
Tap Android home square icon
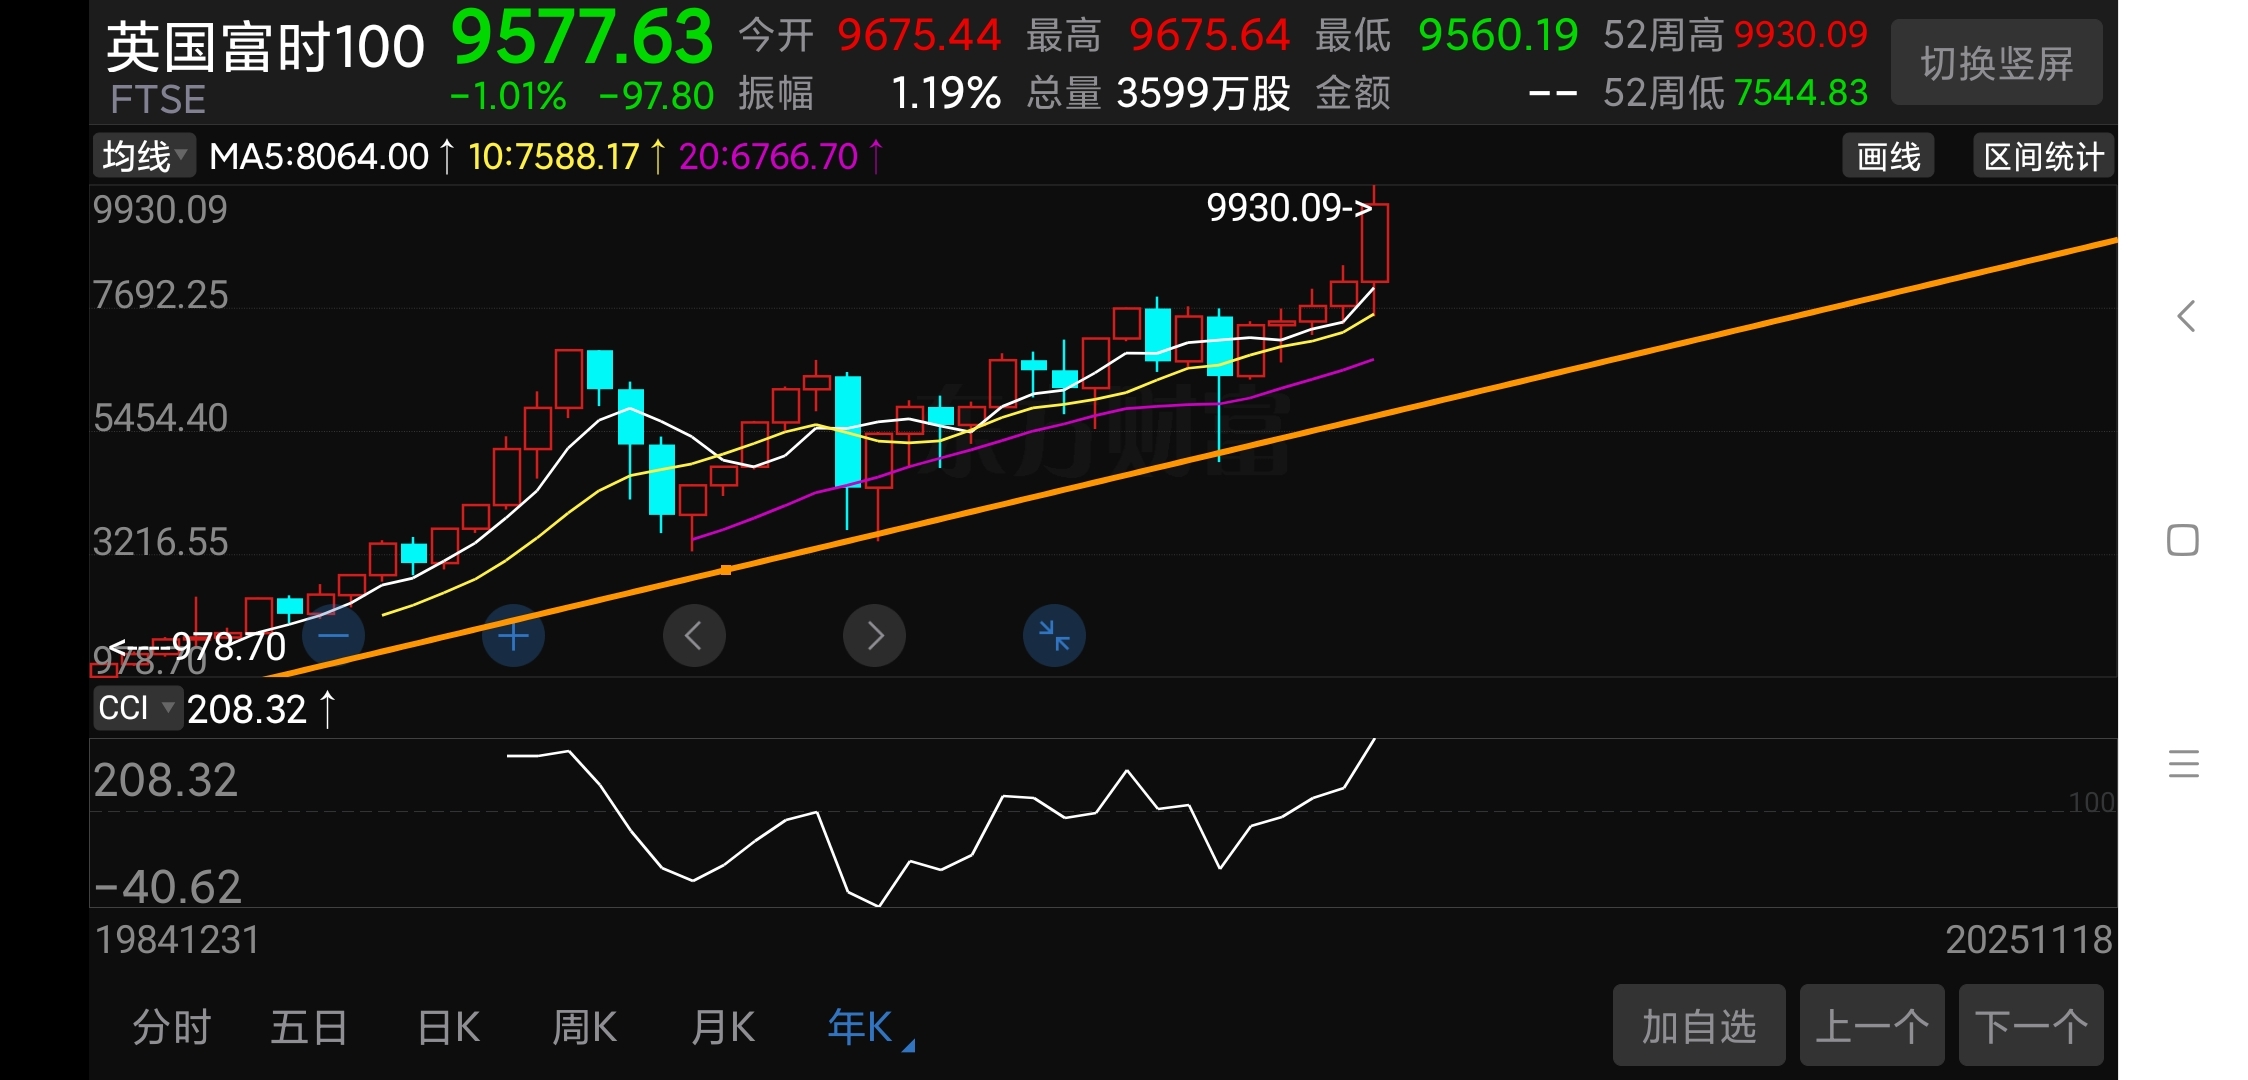point(2183,541)
